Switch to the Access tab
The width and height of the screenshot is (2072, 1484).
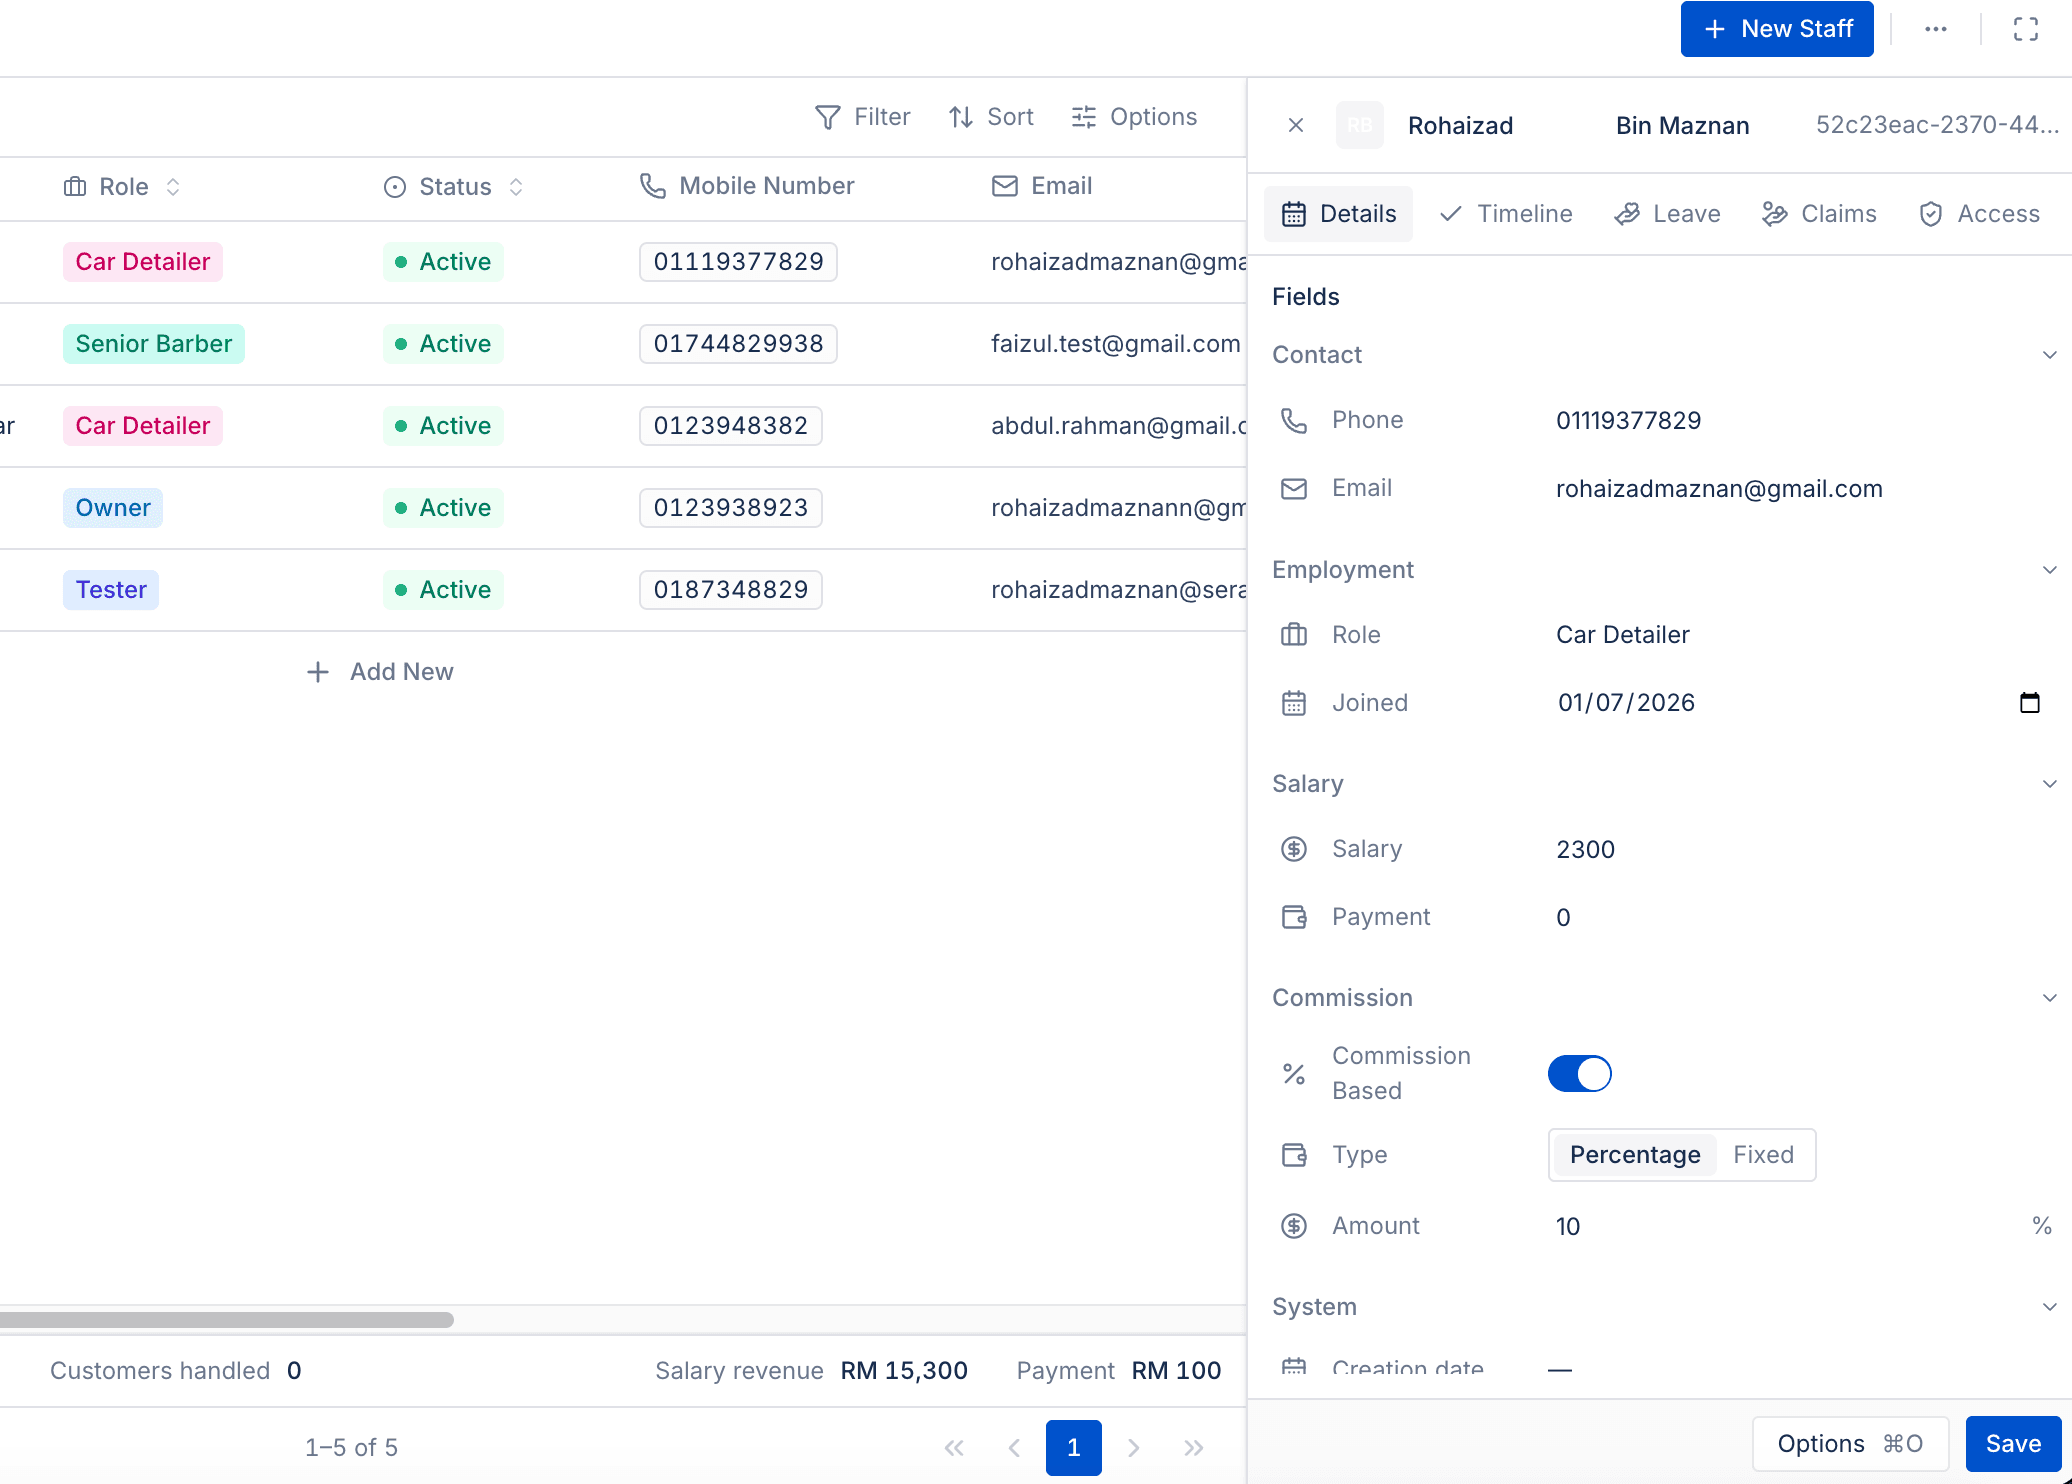pyautogui.click(x=1979, y=214)
